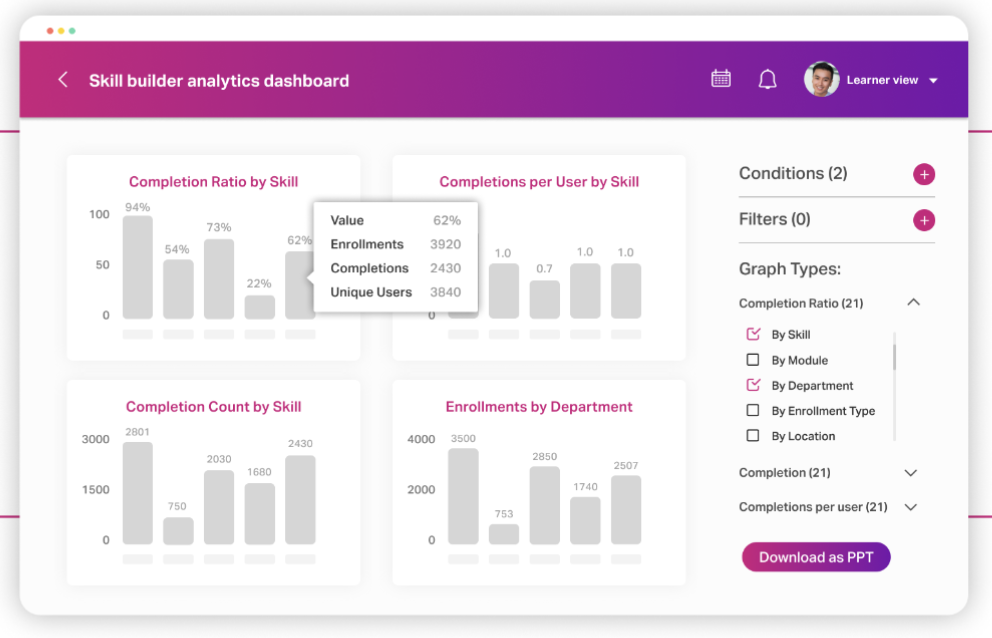Click the back arrow in the header
This screenshot has height=638, width=992.
click(63, 80)
